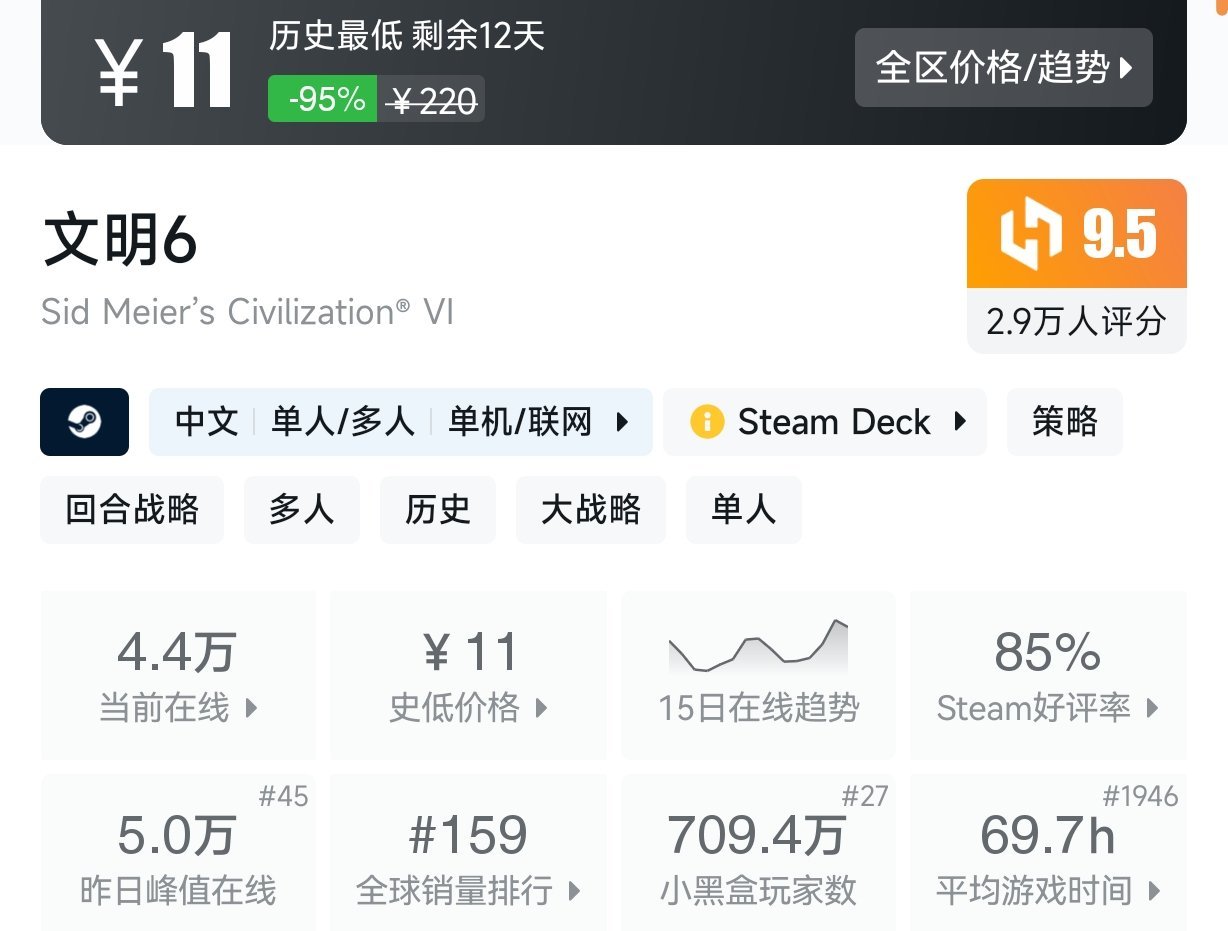Open 全区价格/趋势 regional price trends

pyautogui.click(x=1003, y=68)
